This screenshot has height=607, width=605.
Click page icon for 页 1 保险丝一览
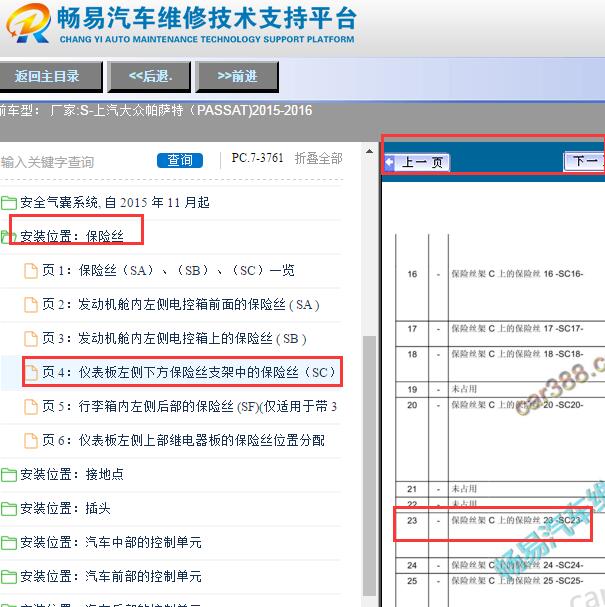[31, 271]
